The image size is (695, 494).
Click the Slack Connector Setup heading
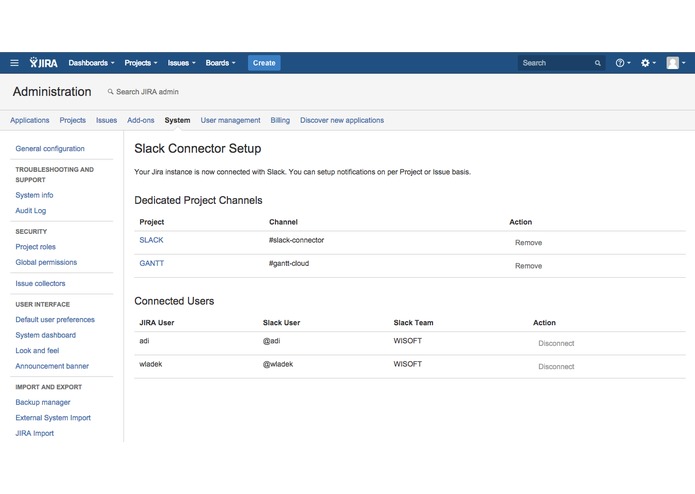pyautogui.click(x=198, y=148)
